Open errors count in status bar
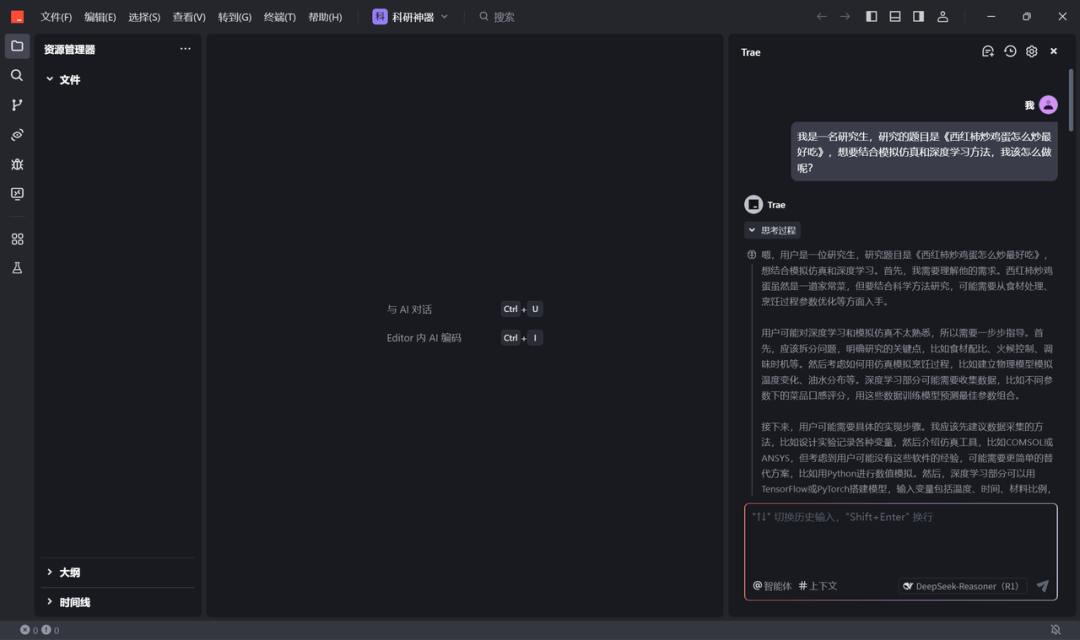The height and width of the screenshot is (640, 1080). 29,630
